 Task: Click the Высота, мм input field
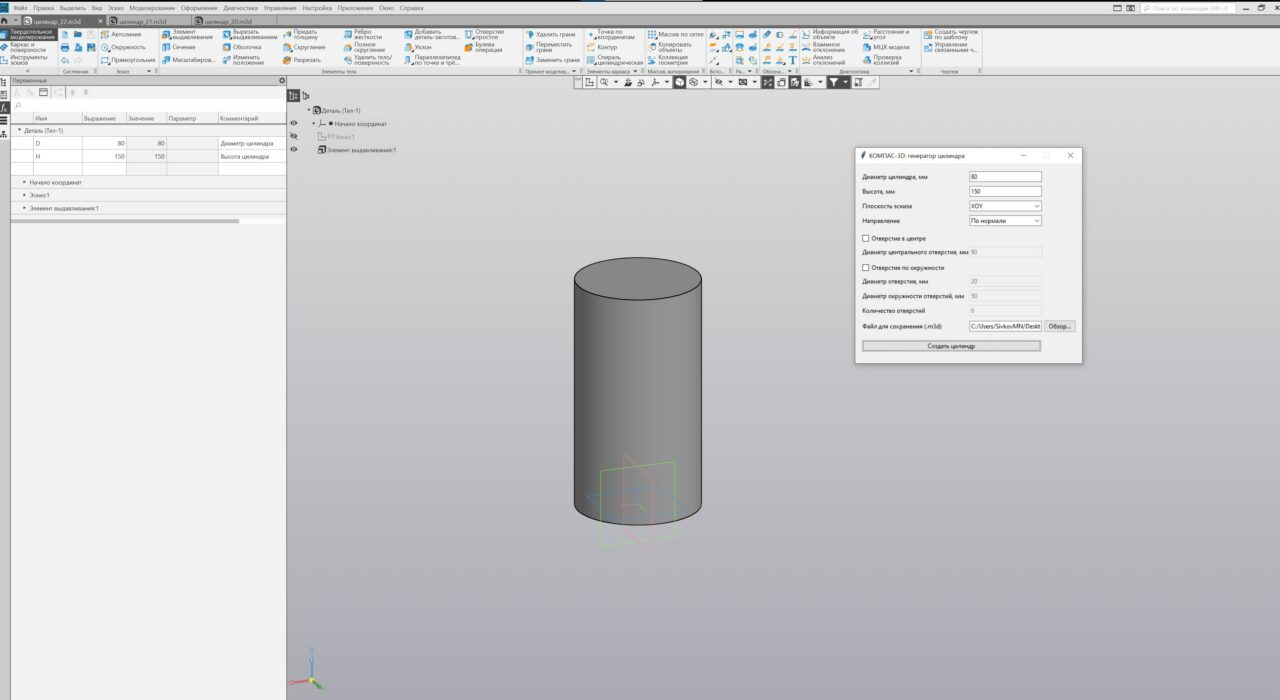[x=1005, y=191]
